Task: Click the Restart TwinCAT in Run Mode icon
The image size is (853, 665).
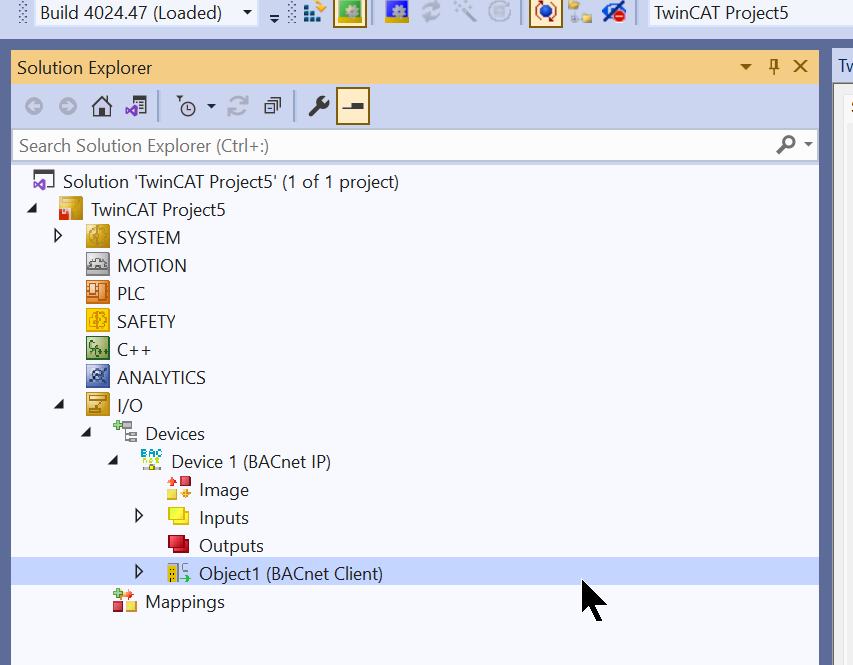Action: [350, 12]
